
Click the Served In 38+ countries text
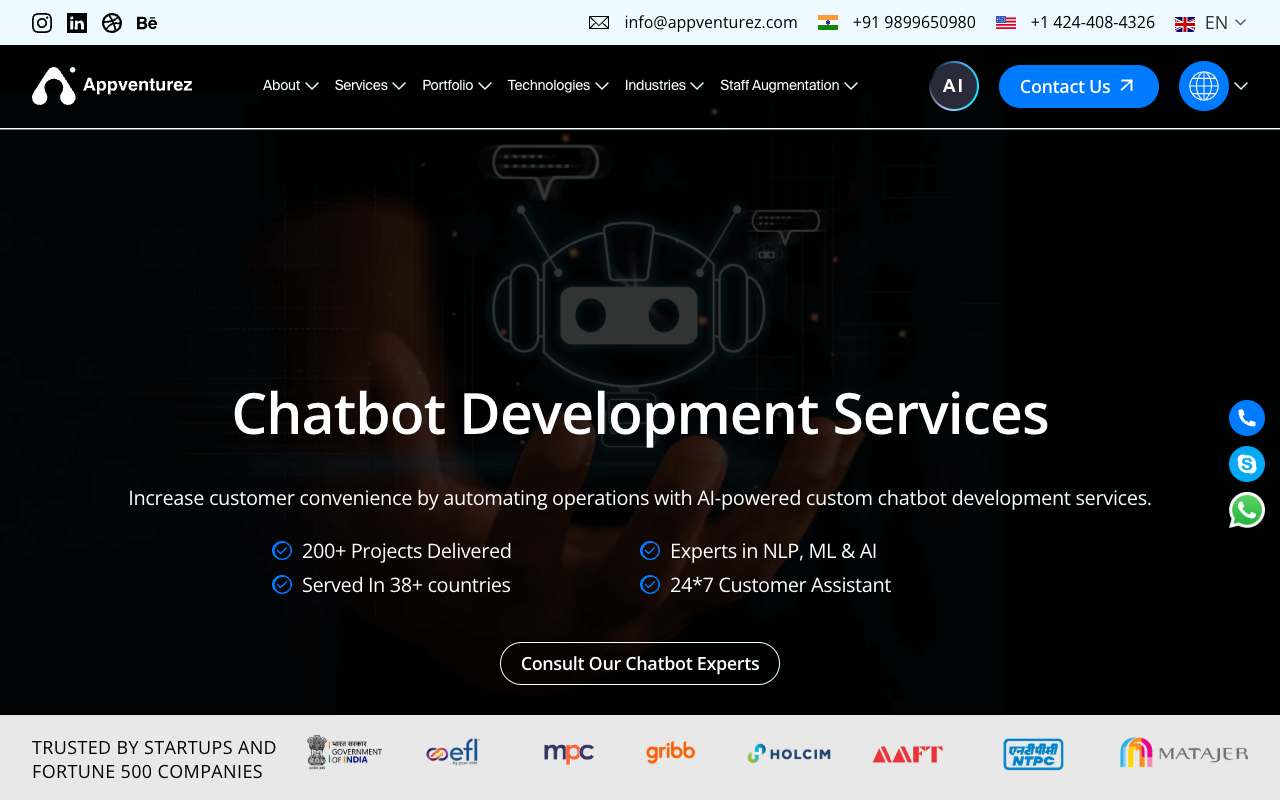point(406,585)
